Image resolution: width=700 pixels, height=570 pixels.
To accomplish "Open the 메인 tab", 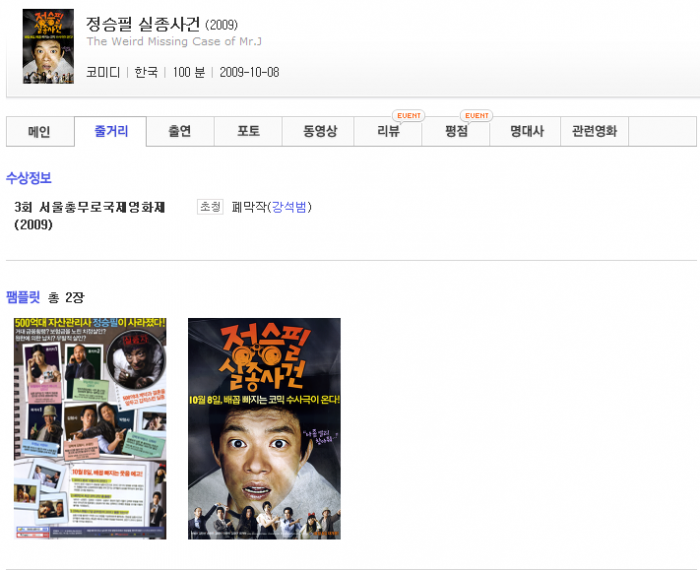I will click(39, 132).
